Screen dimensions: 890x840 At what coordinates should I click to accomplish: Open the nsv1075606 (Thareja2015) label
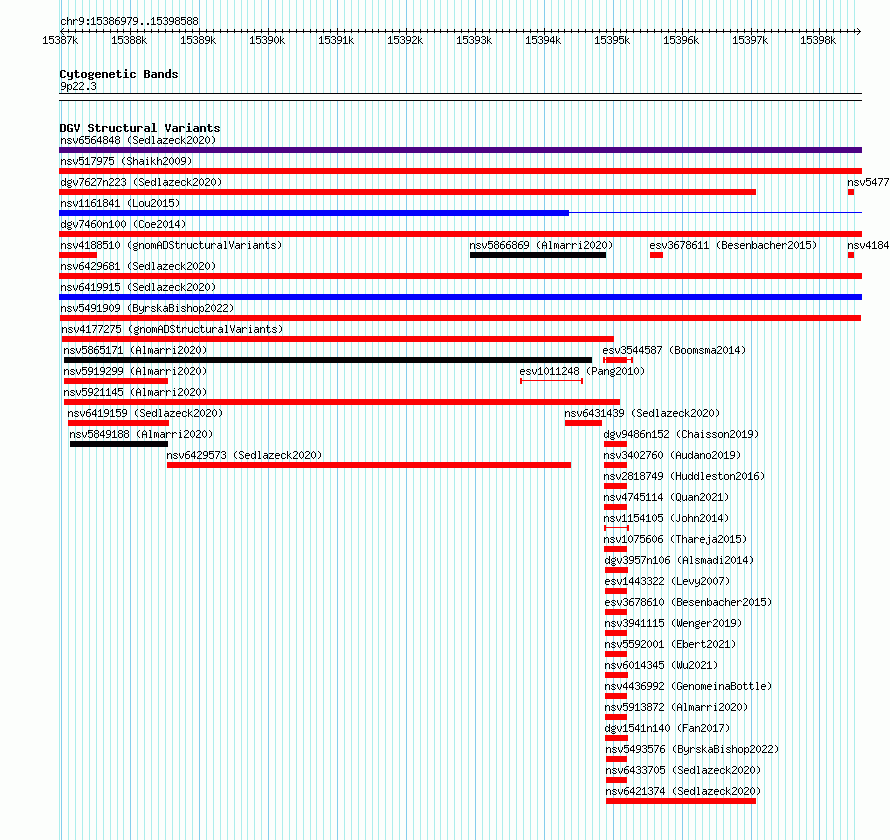coord(675,539)
